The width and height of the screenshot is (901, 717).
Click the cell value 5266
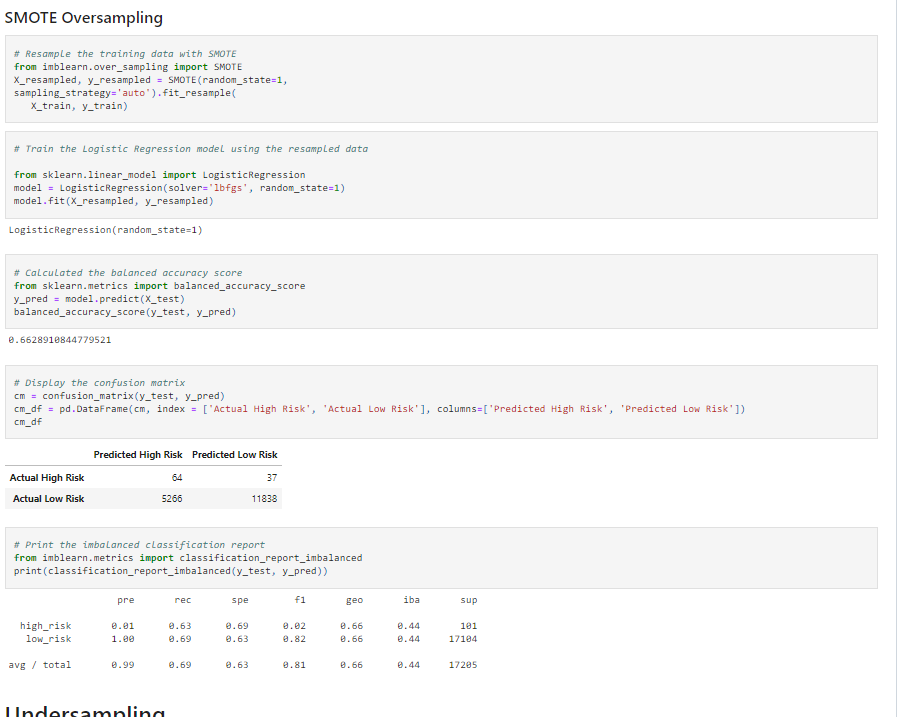[x=172, y=499]
